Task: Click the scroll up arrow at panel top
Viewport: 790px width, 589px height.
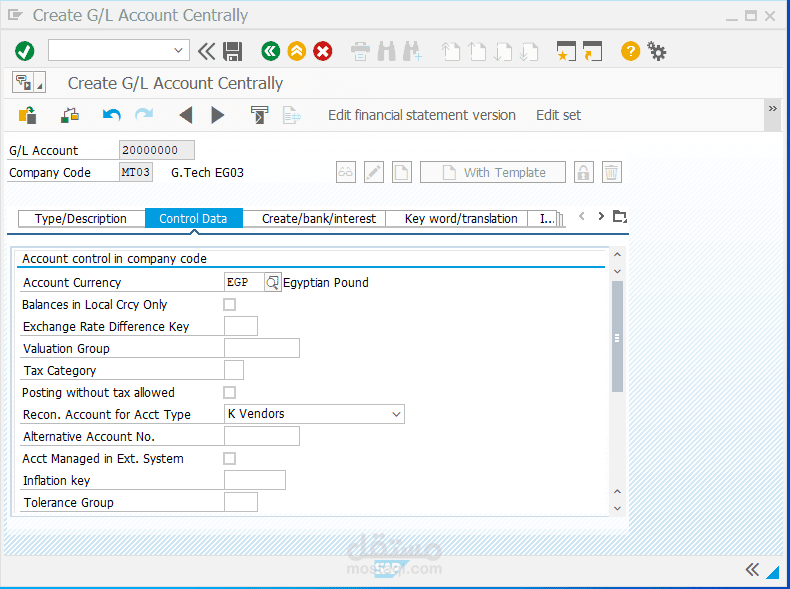Action: [617, 254]
